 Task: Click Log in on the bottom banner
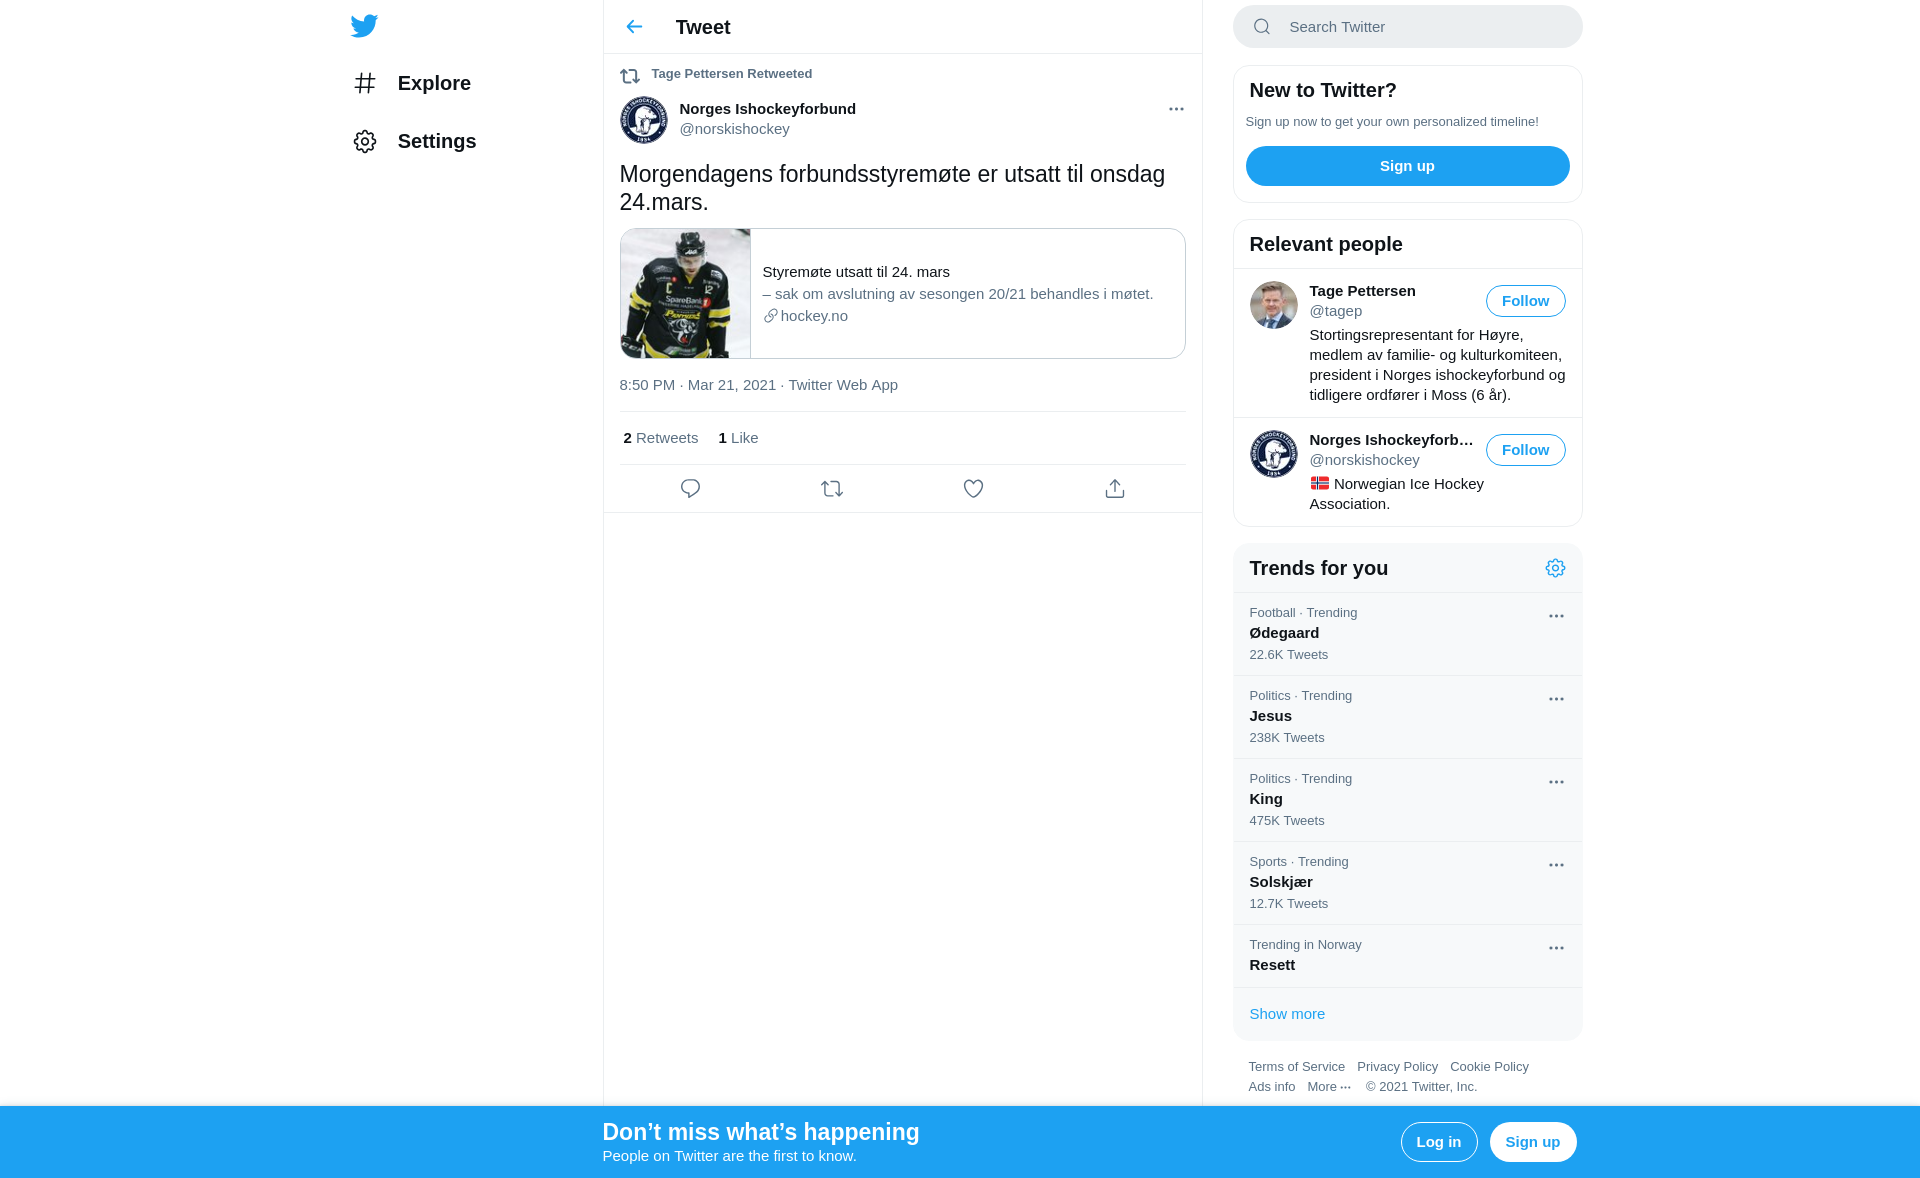(x=1438, y=1142)
